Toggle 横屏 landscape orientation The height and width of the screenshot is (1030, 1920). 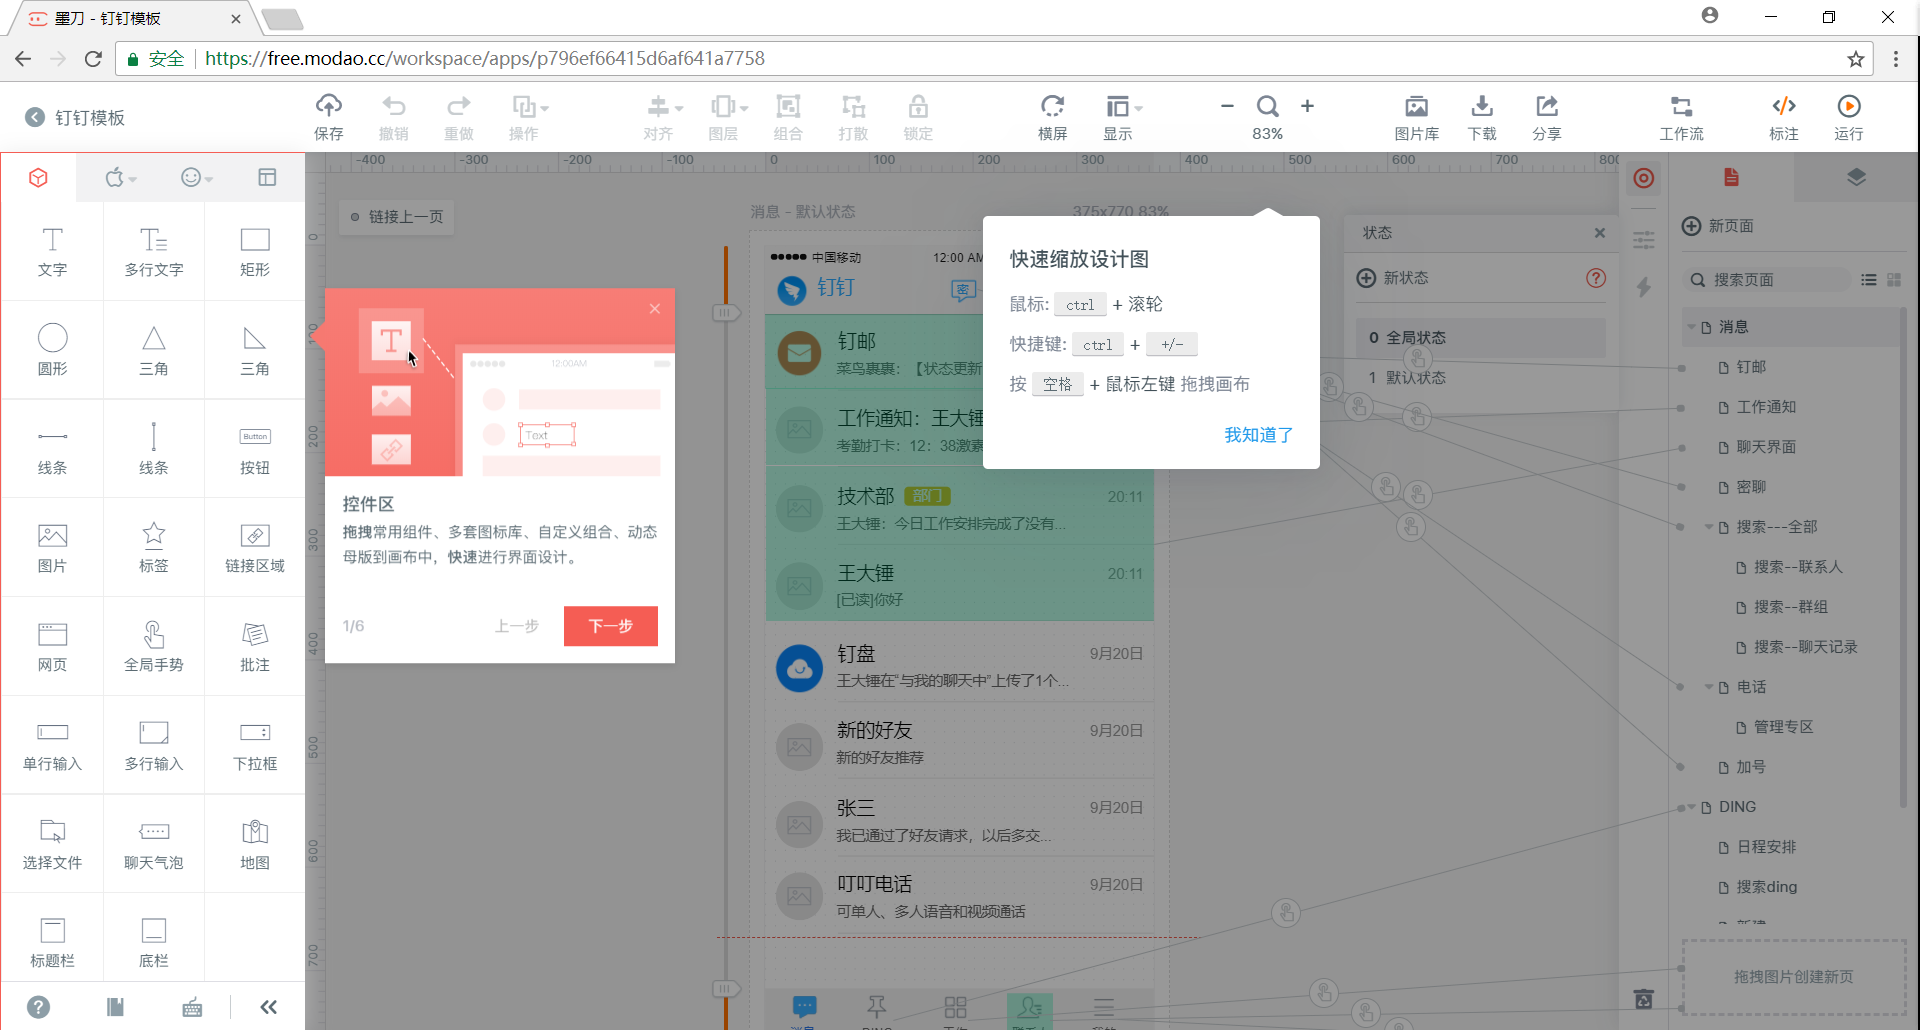pos(1053,117)
